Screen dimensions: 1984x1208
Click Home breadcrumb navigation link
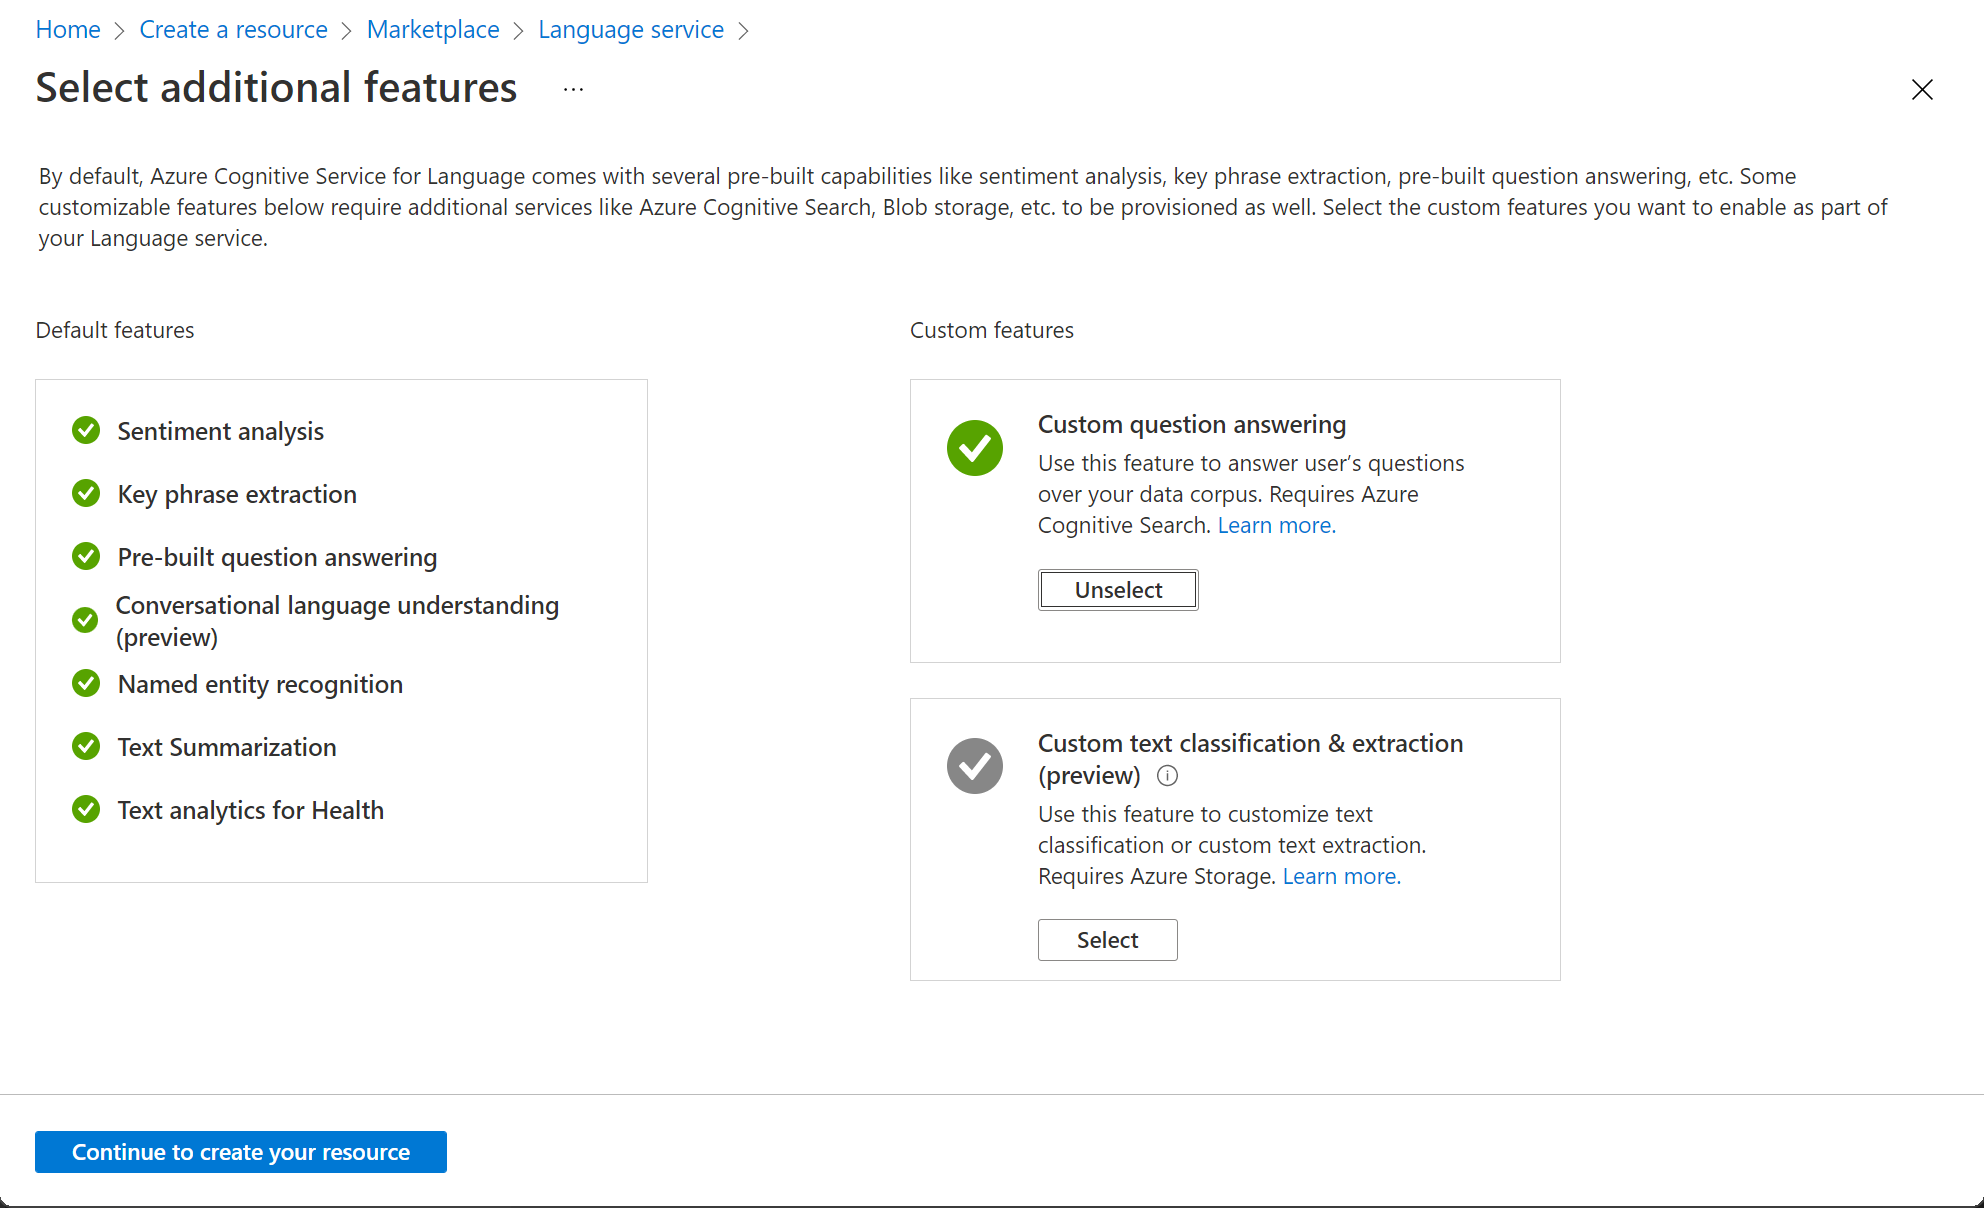tap(68, 27)
